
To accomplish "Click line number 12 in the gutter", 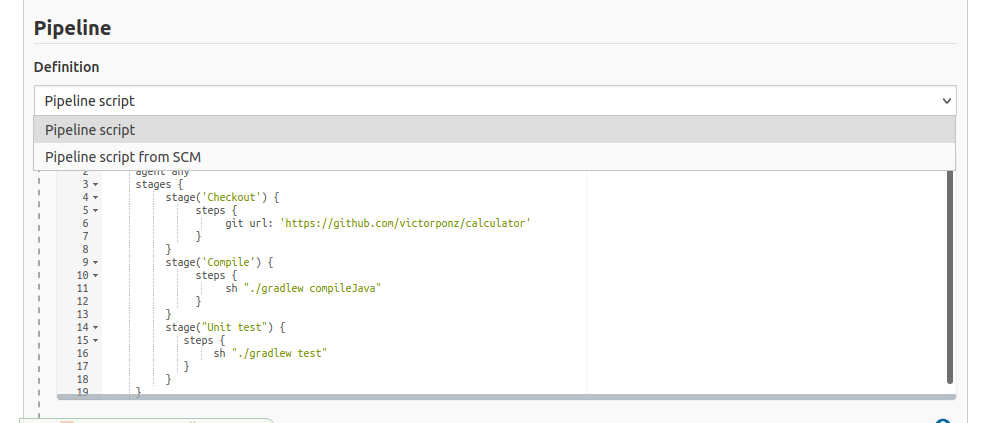I will pos(82,301).
